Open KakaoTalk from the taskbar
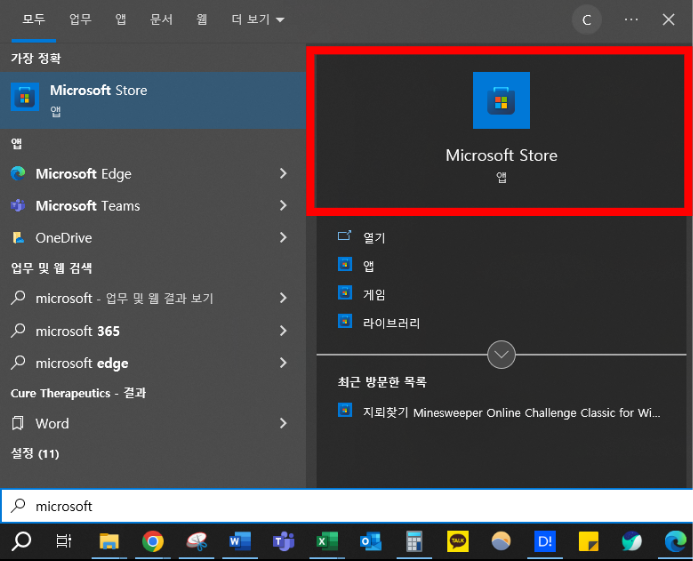This screenshot has height=561, width=693. pyautogui.click(x=457, y=541)
